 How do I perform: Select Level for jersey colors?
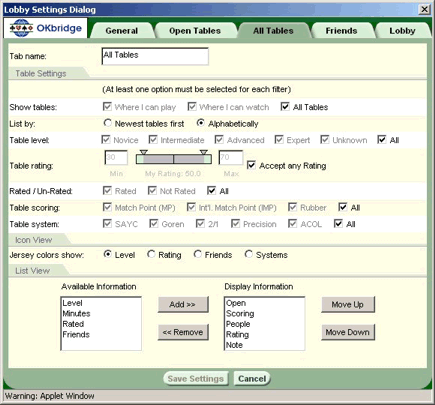coord(107,254)
